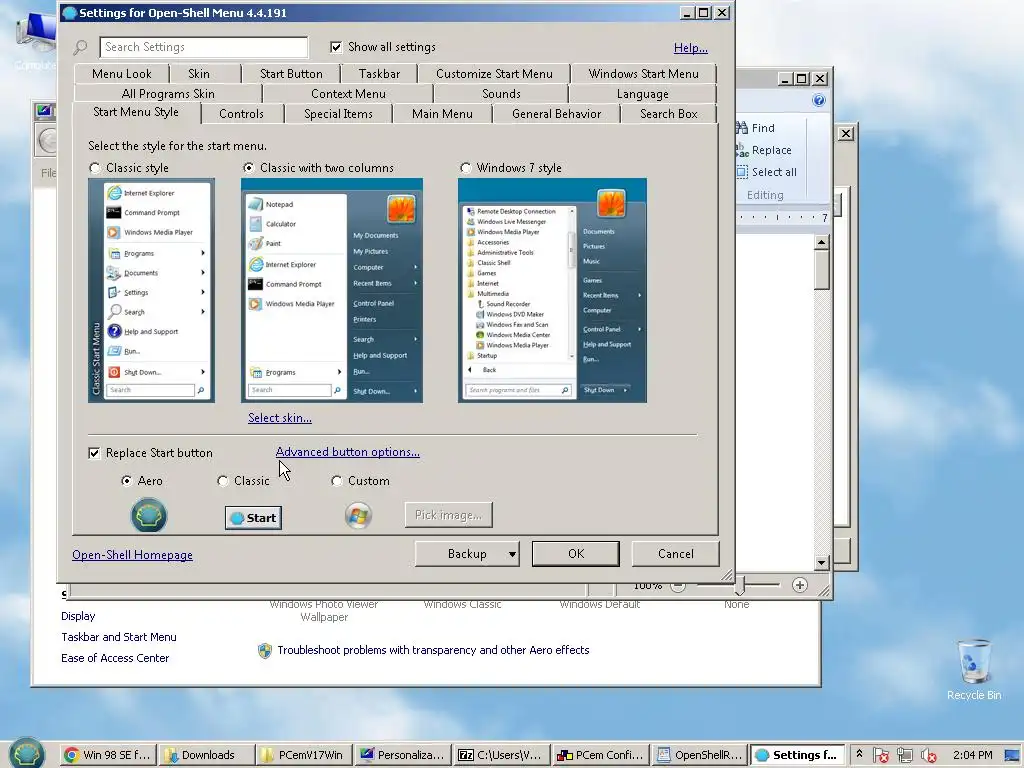Open the Menu Look tab
Image resolution: width=1024 pixels, height=768 pixels.
(x=121, y=74)
